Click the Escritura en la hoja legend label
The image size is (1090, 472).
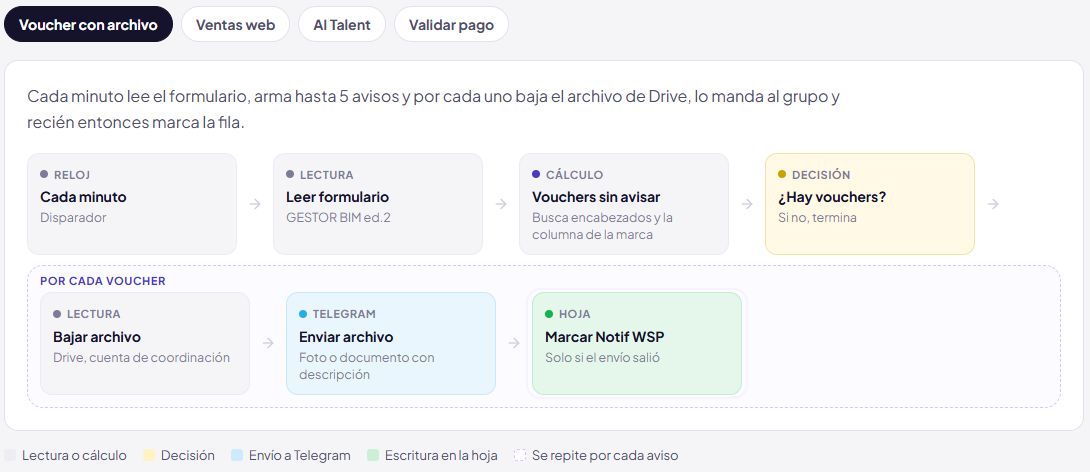tap(441, 455)
